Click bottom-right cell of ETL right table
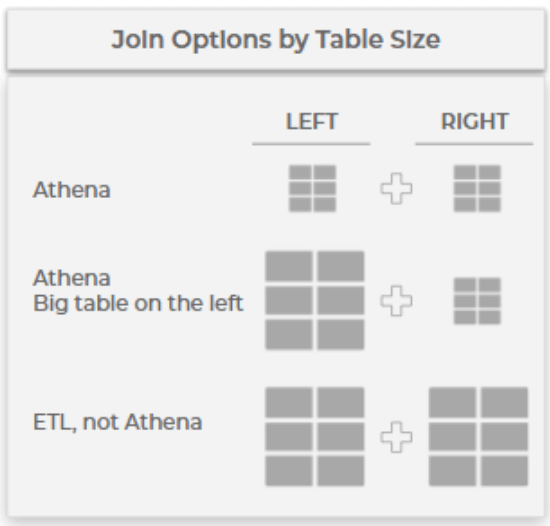This screenshot has width=550, height=526. pyautogui.click(x=504, y=471)
